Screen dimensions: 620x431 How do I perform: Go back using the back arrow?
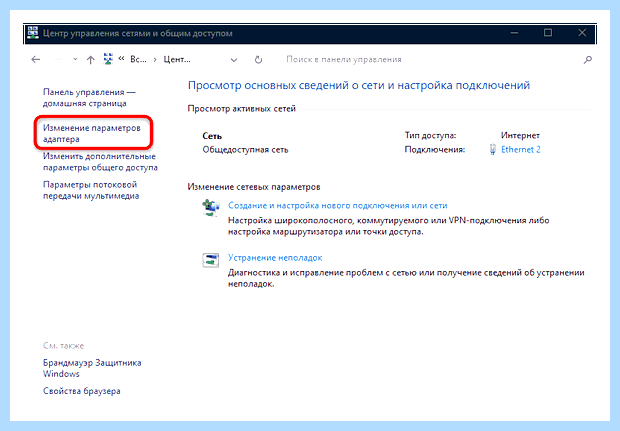tap(36, 60)
